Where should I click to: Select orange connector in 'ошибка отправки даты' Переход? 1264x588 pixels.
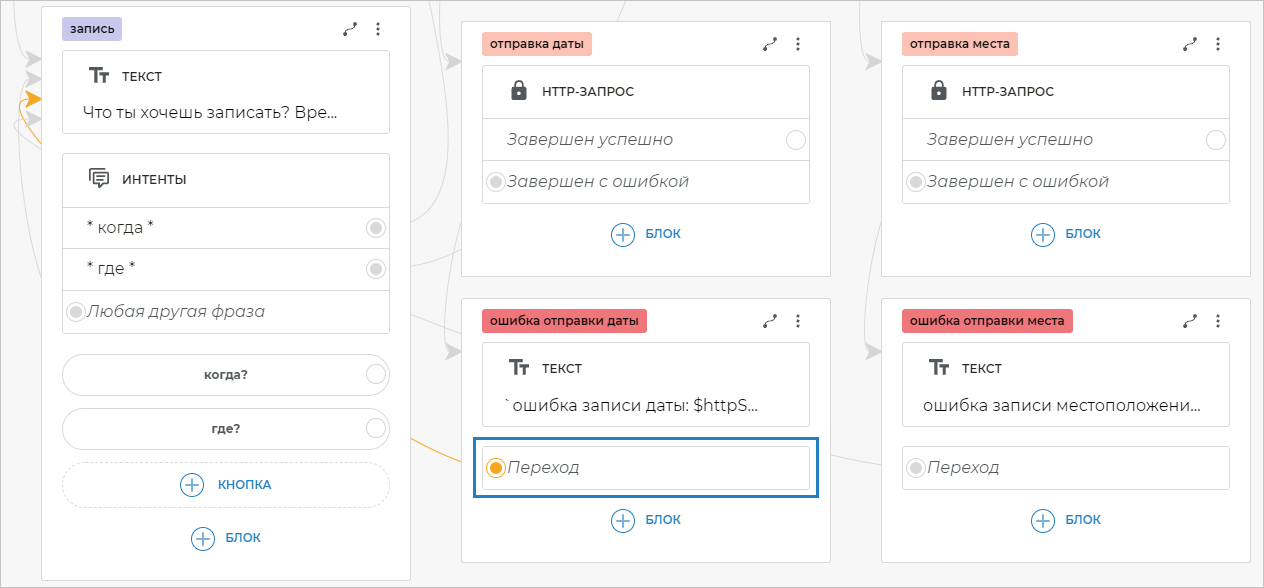(495, 467)
